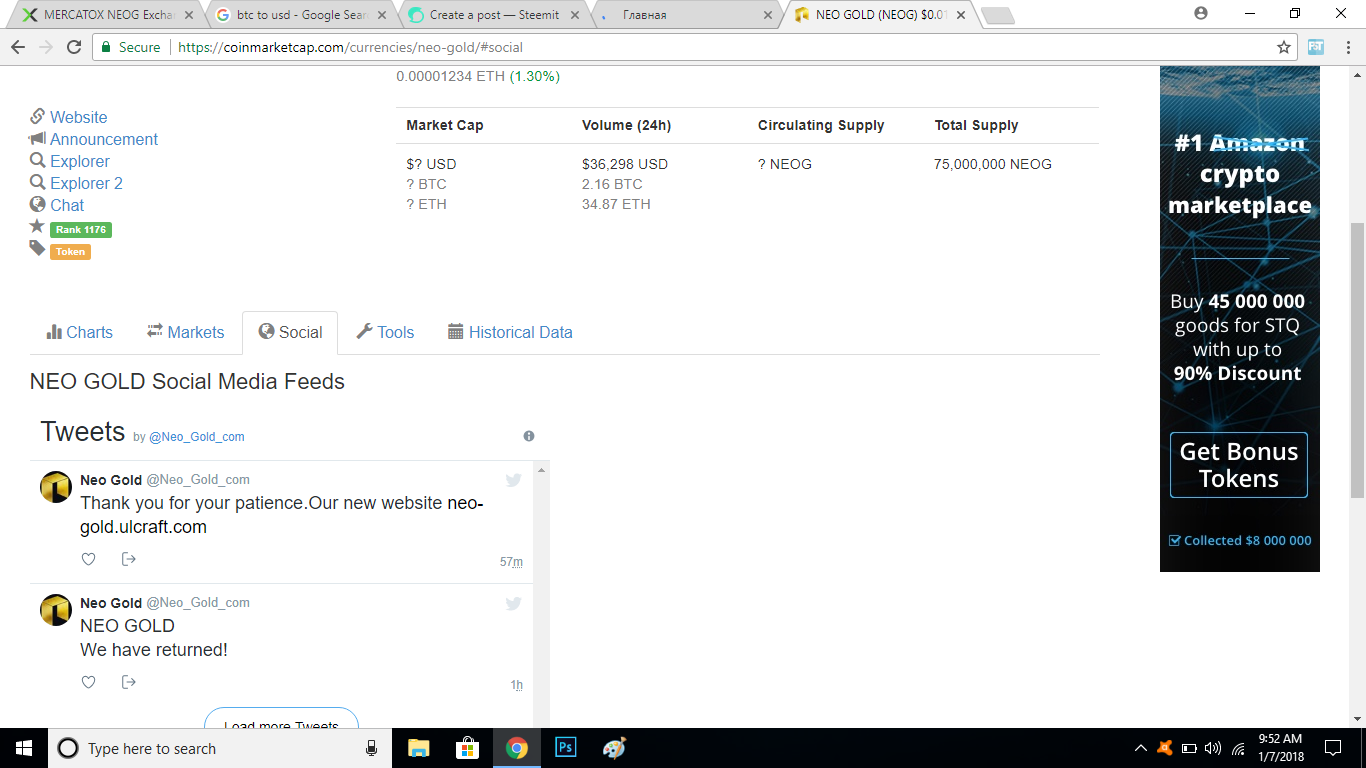This screenshot has height=768, width=1366.
Task: Click the orange Token badge
Action: pyautogui.click(x=70, y=252)
